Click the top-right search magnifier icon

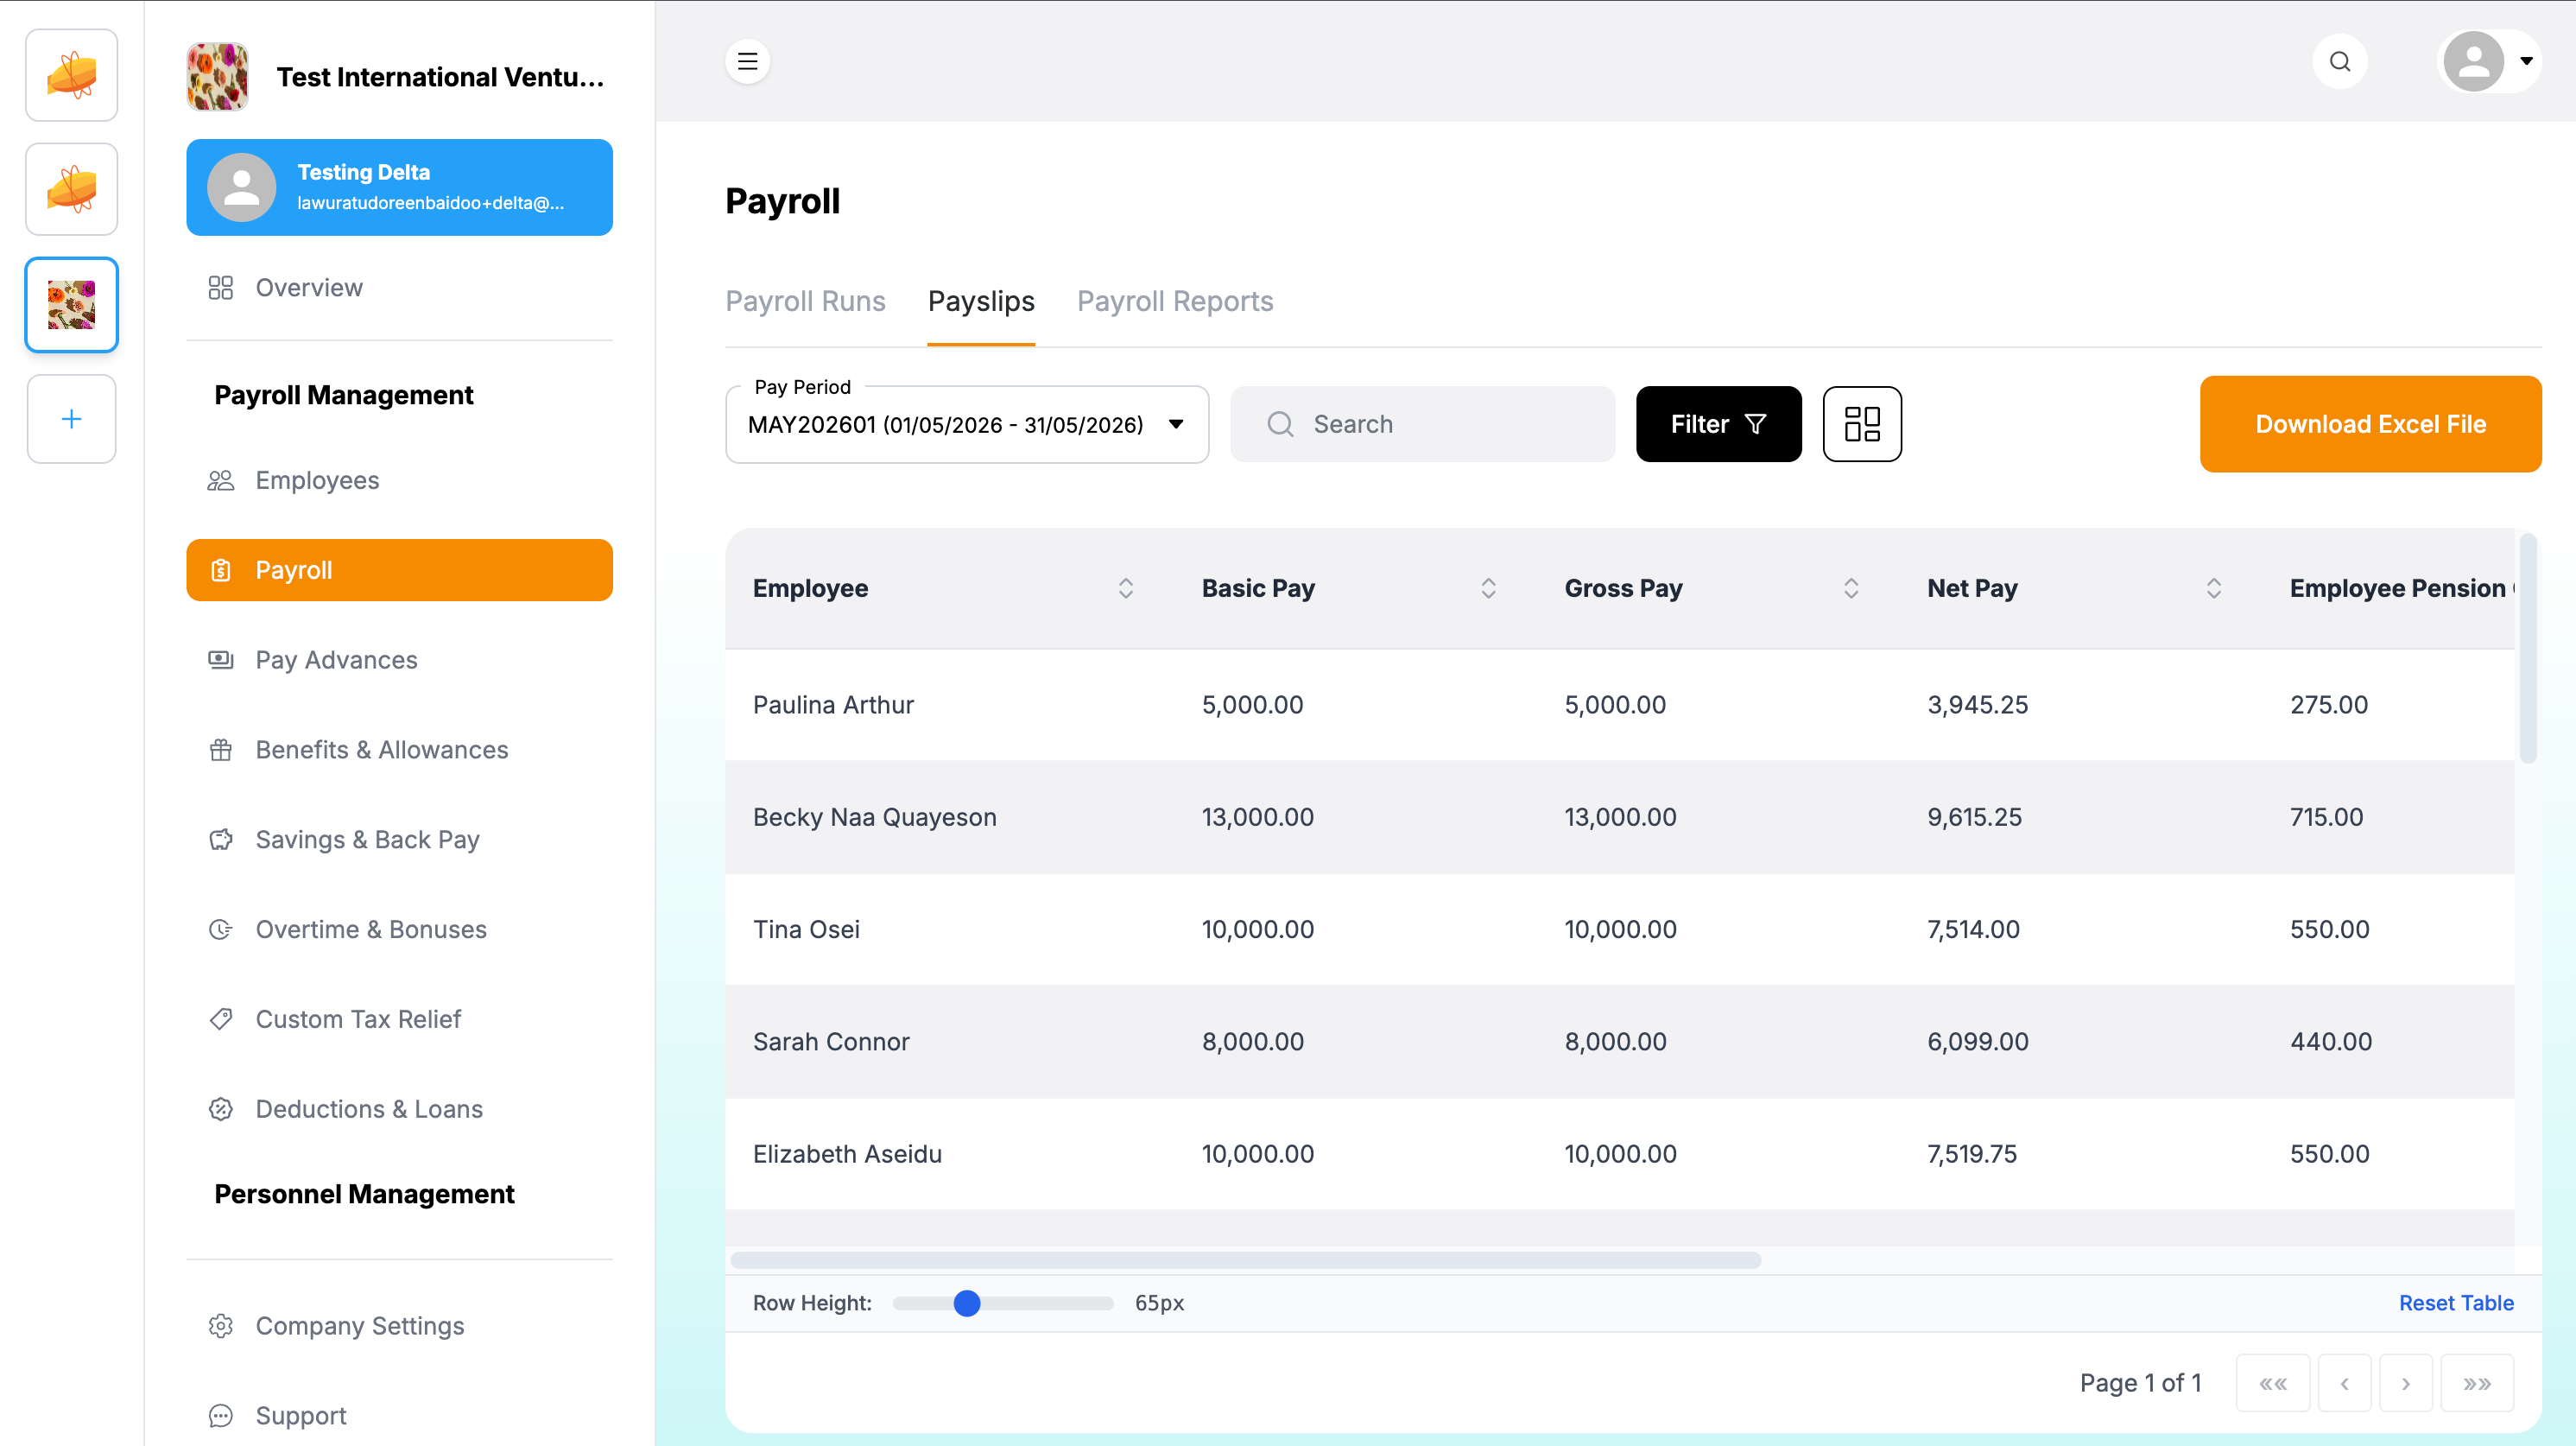[2339, 61]
